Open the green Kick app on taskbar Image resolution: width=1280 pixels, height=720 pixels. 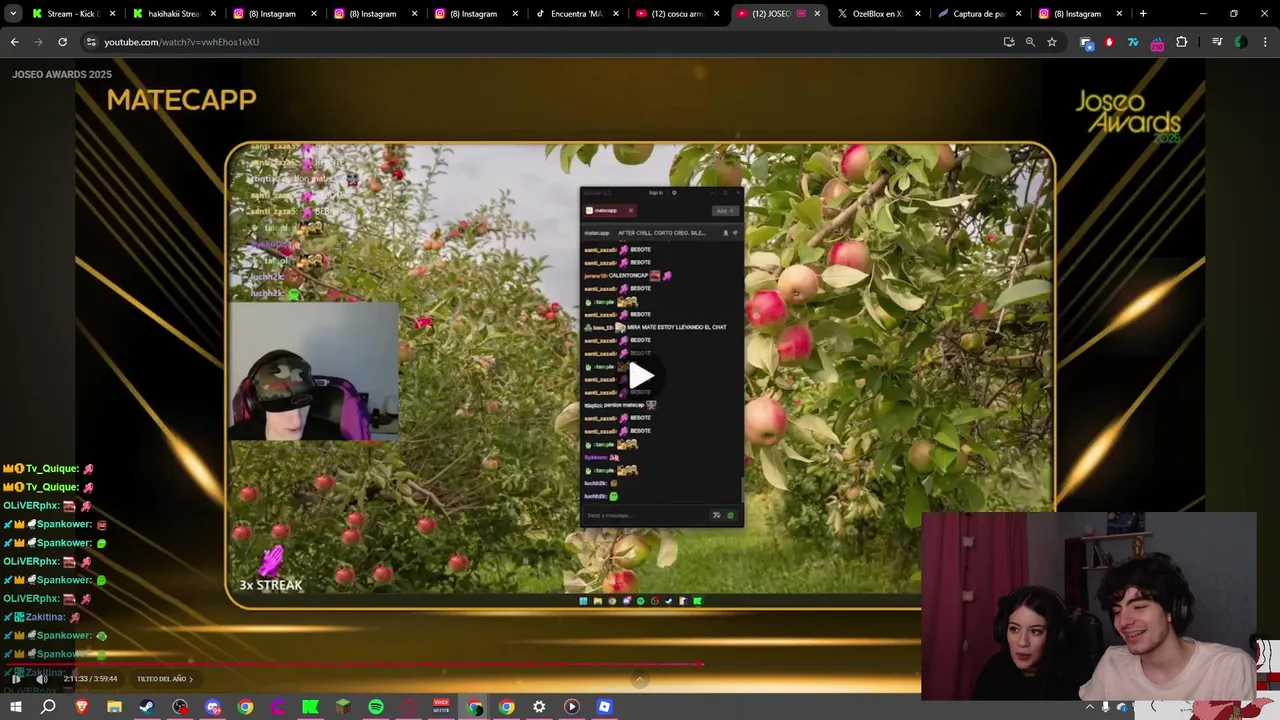[x=310, y=707]
